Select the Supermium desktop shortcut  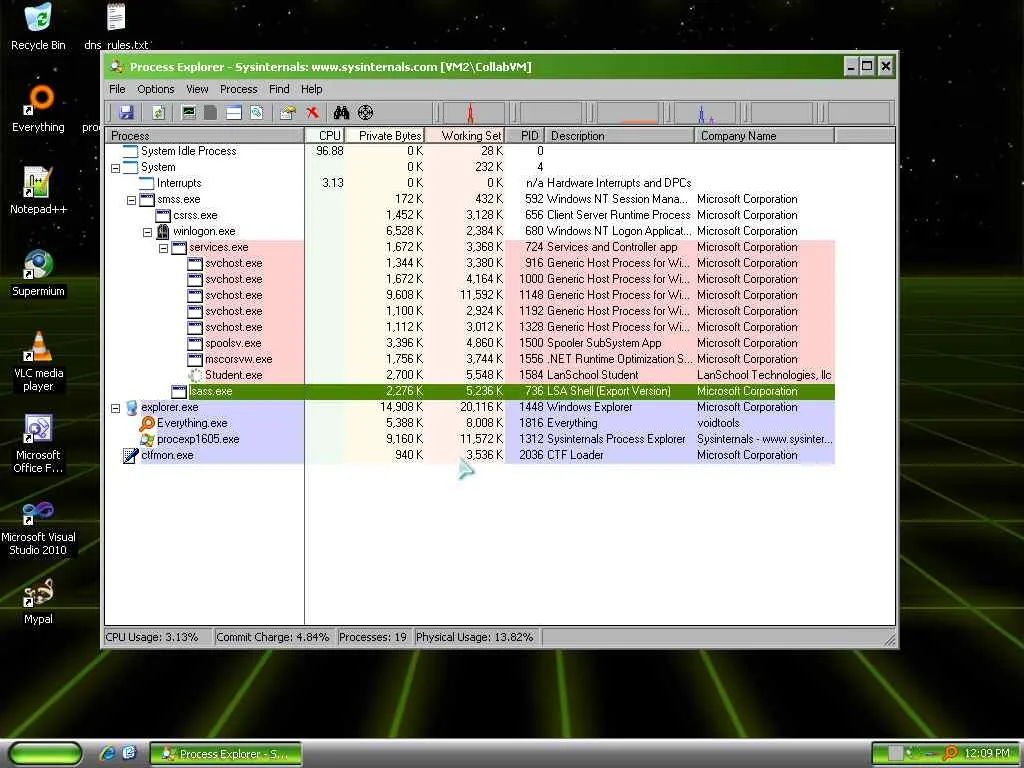(x=38, y=273)
